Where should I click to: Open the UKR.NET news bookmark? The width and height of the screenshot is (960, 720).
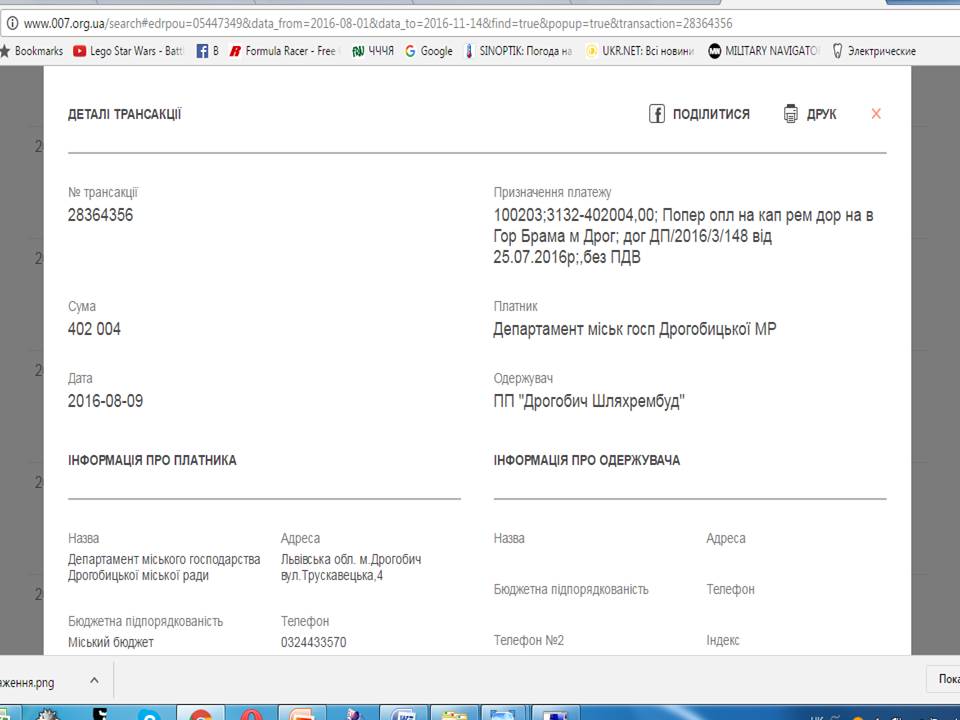[x=640, y=51]
